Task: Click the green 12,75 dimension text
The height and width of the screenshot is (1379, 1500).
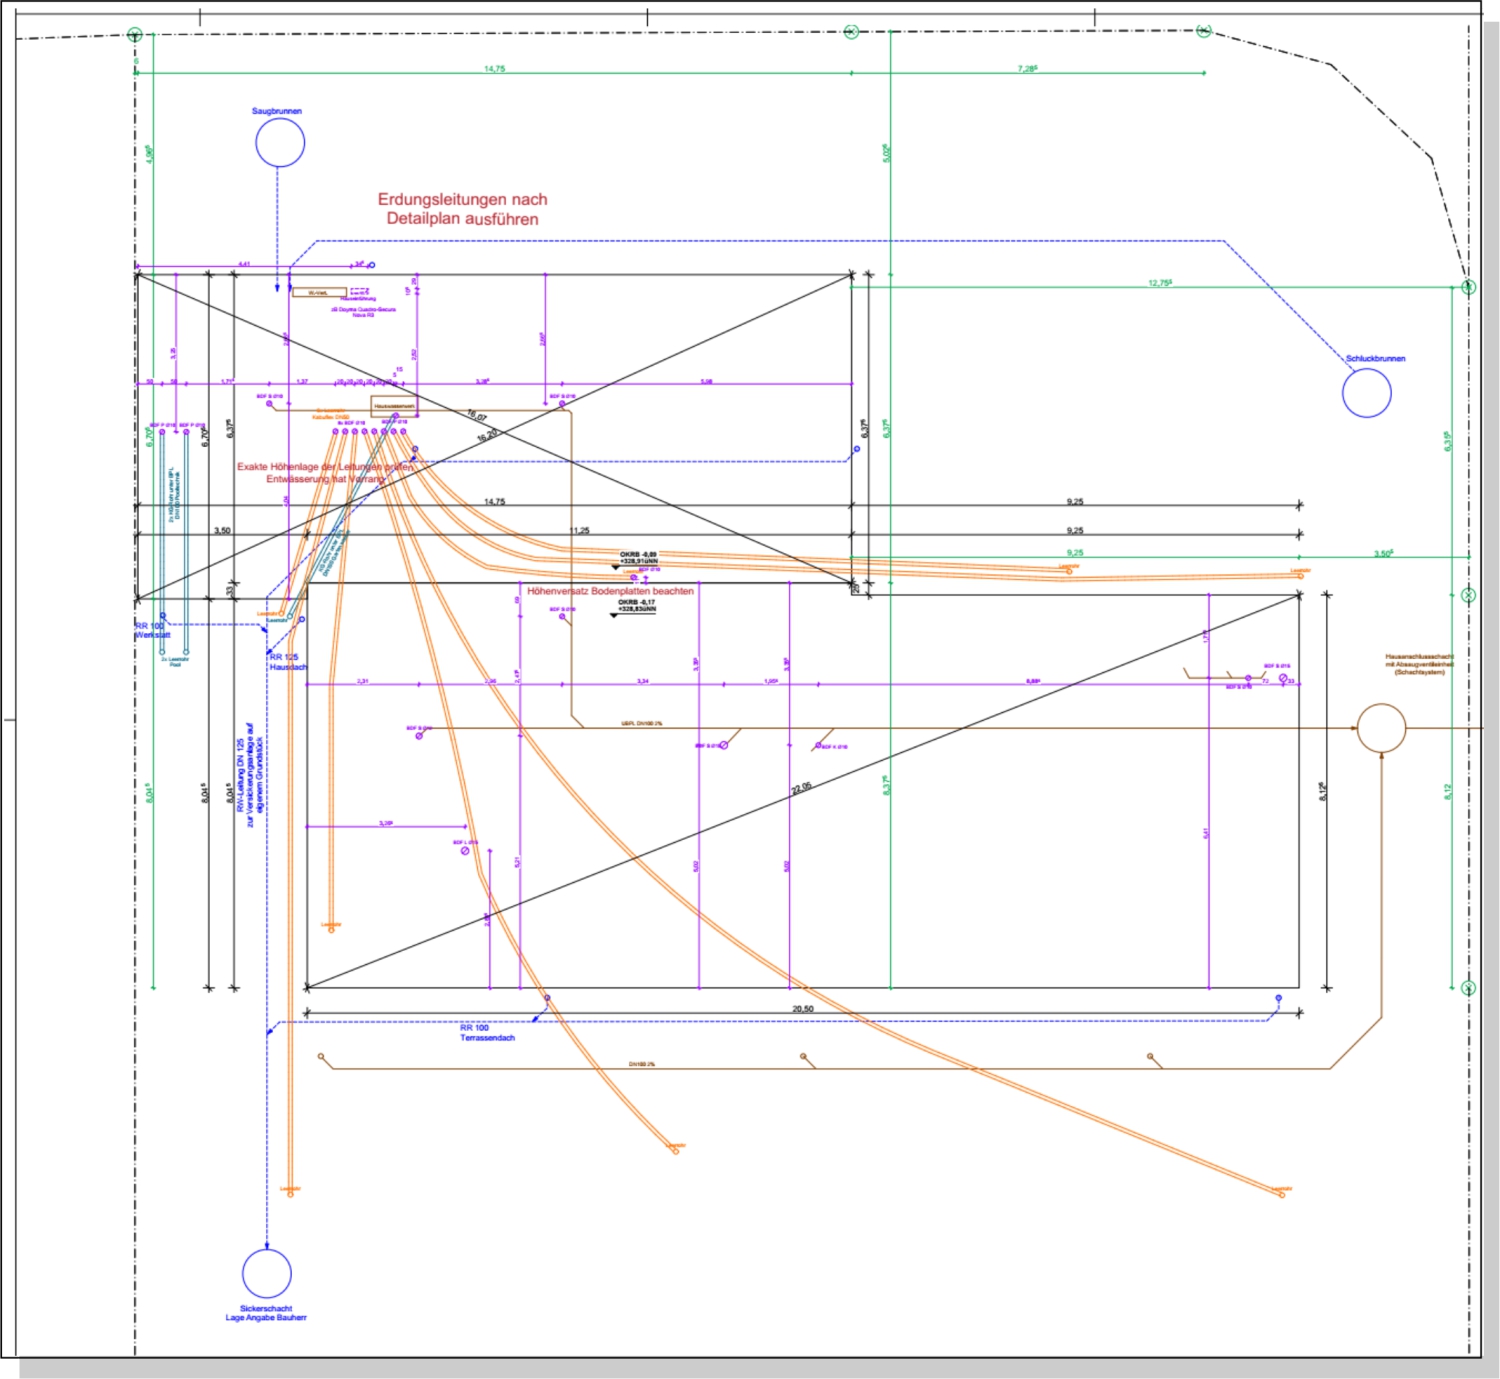Action: point(1159,283)
